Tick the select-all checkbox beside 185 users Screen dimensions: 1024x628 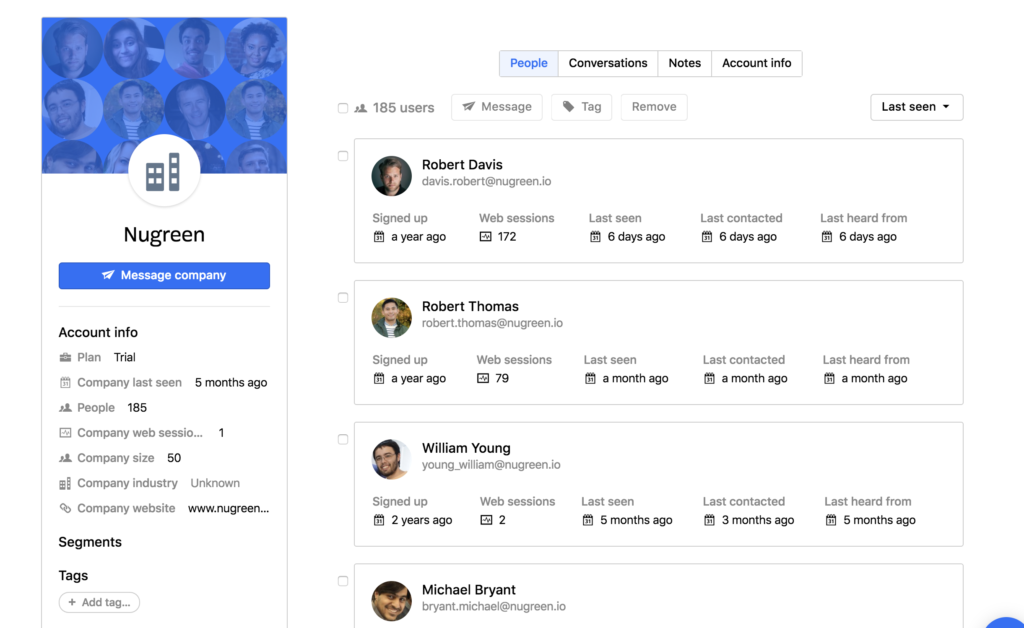pyautogui.click(x=343, y=108)
